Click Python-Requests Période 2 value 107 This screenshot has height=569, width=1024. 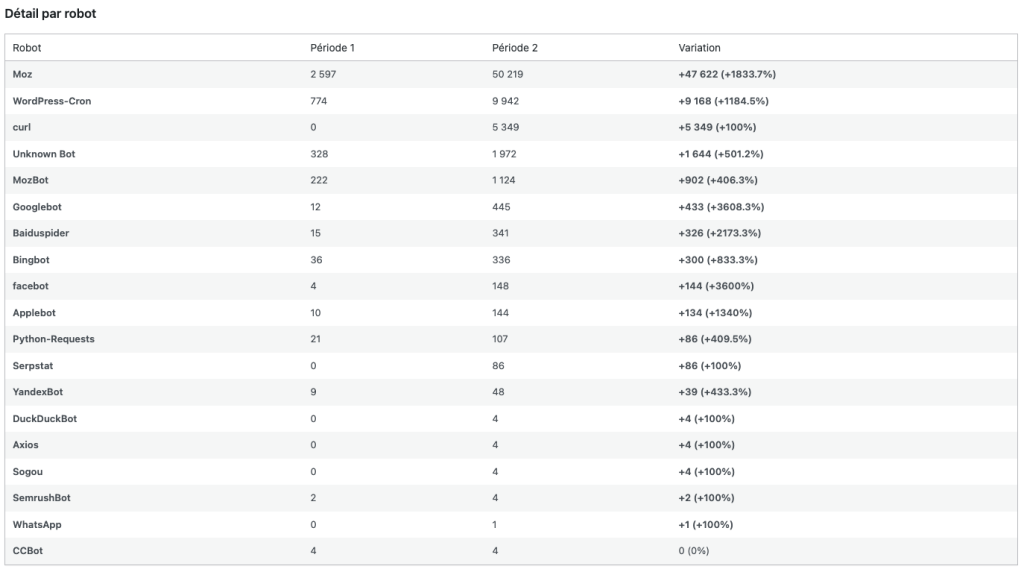pos(500,339)
